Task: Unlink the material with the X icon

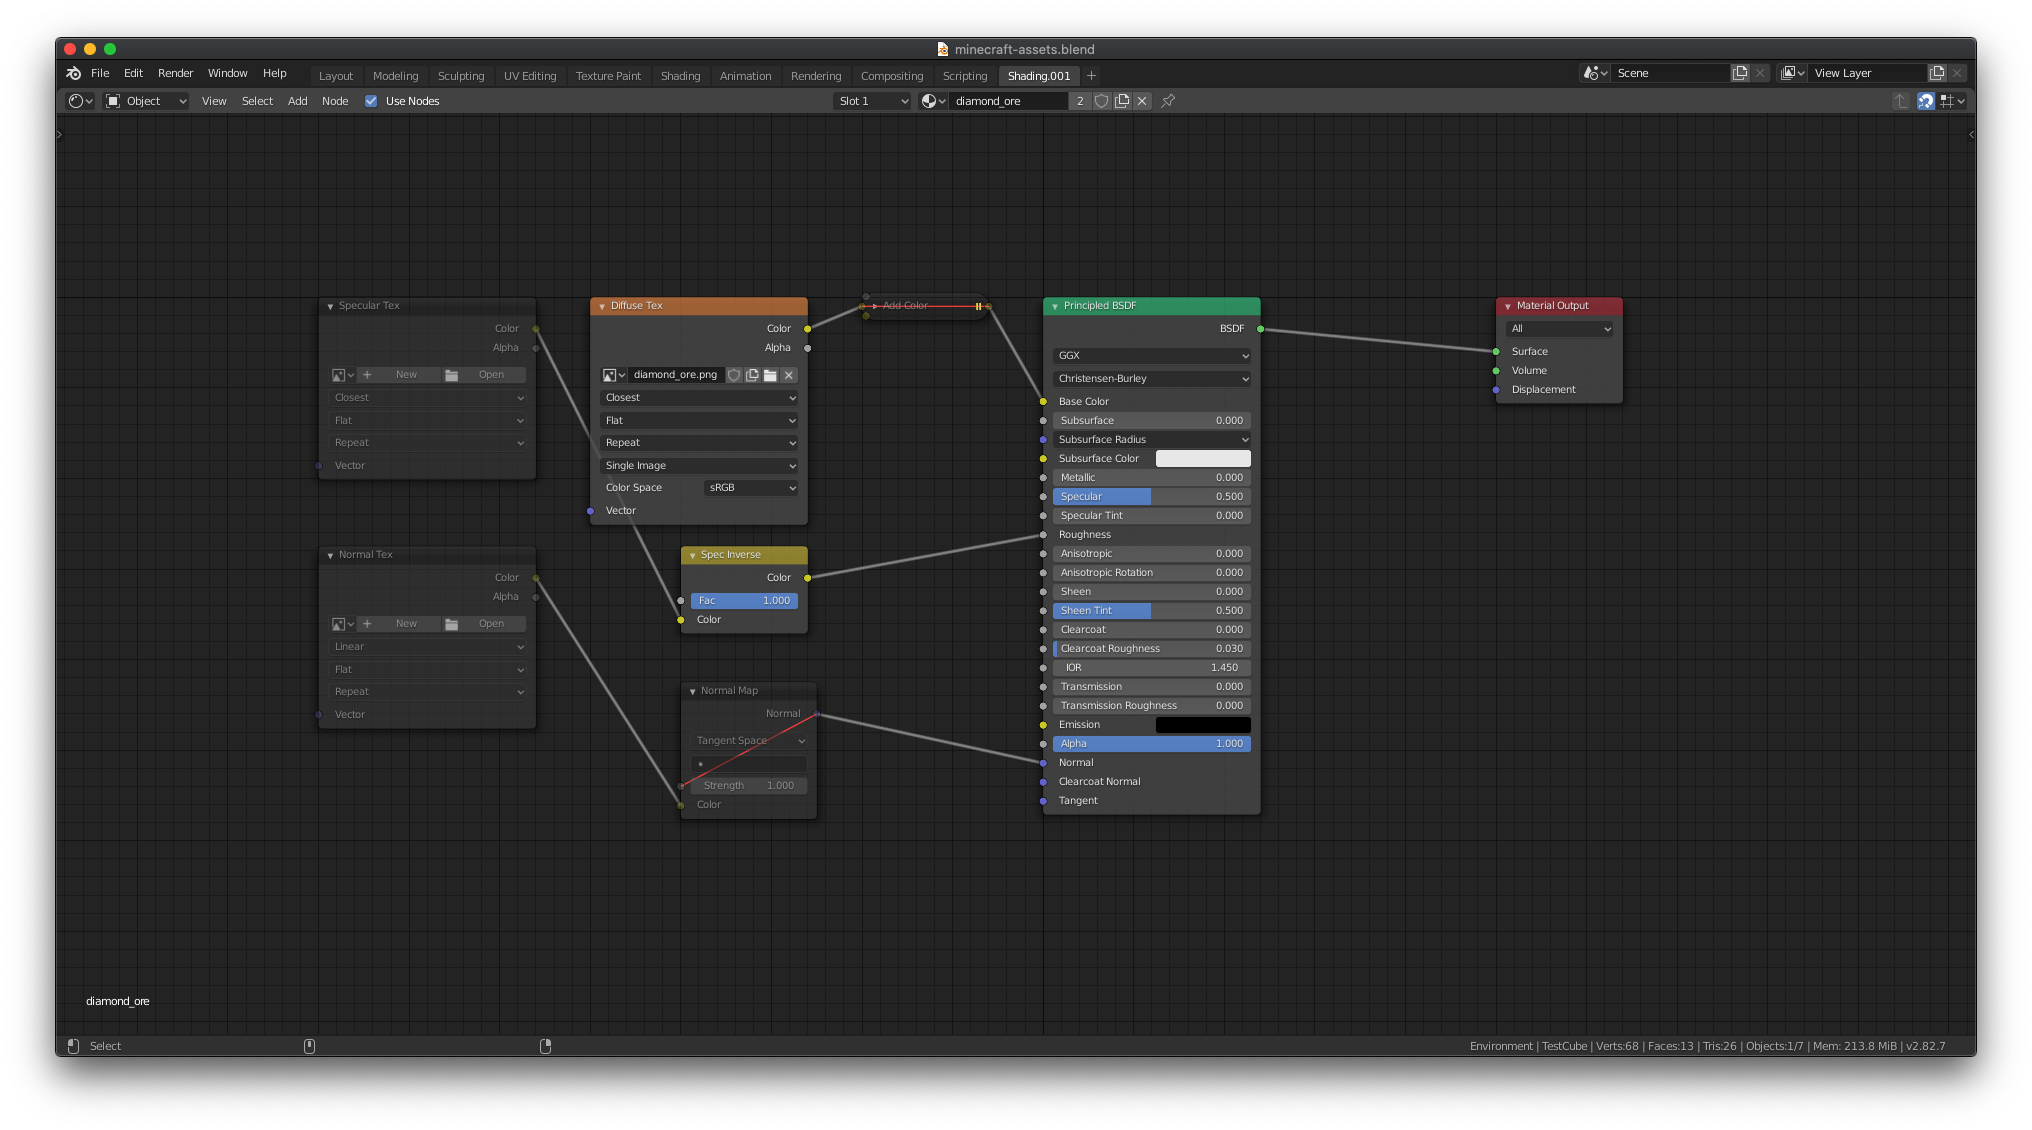Action: tap(1143, 101)
